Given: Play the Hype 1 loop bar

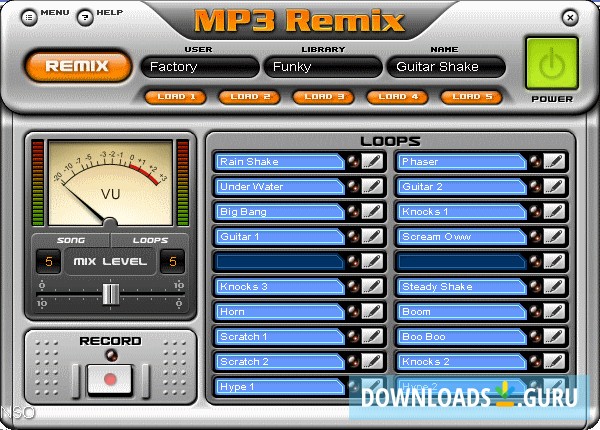Looking at the screenshot, I should click(279, 386).
